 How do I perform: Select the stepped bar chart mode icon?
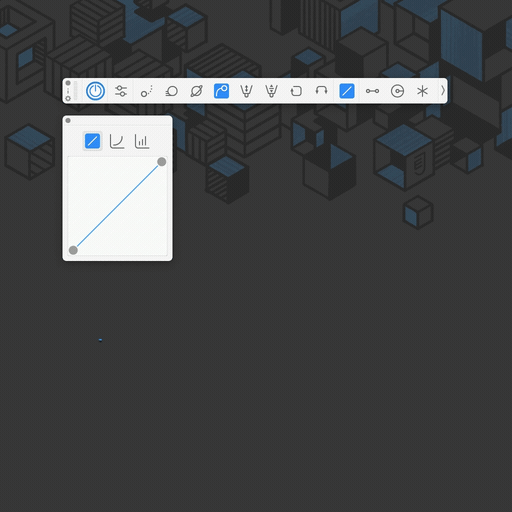(142, 141)
